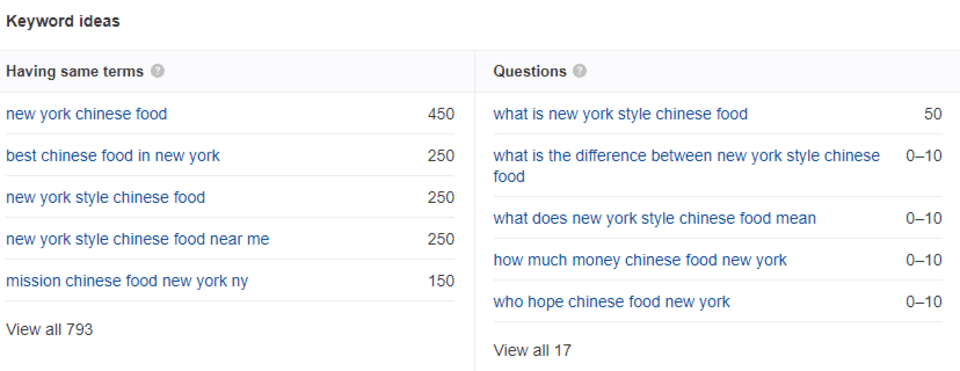This screenshot has height=371, width=960.
Task: Open what does new york style chinese food mean
Action: 654,219
